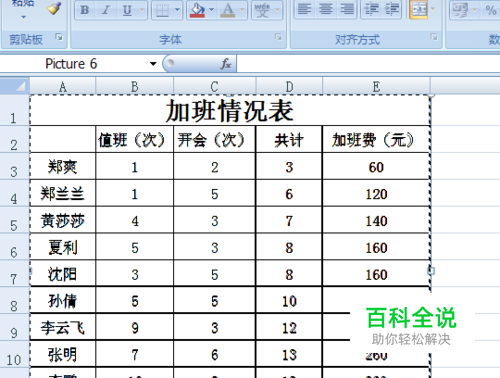Click the accounting number format icon
This screenshot has height=378, width=500.
click(x=460, y=10)
